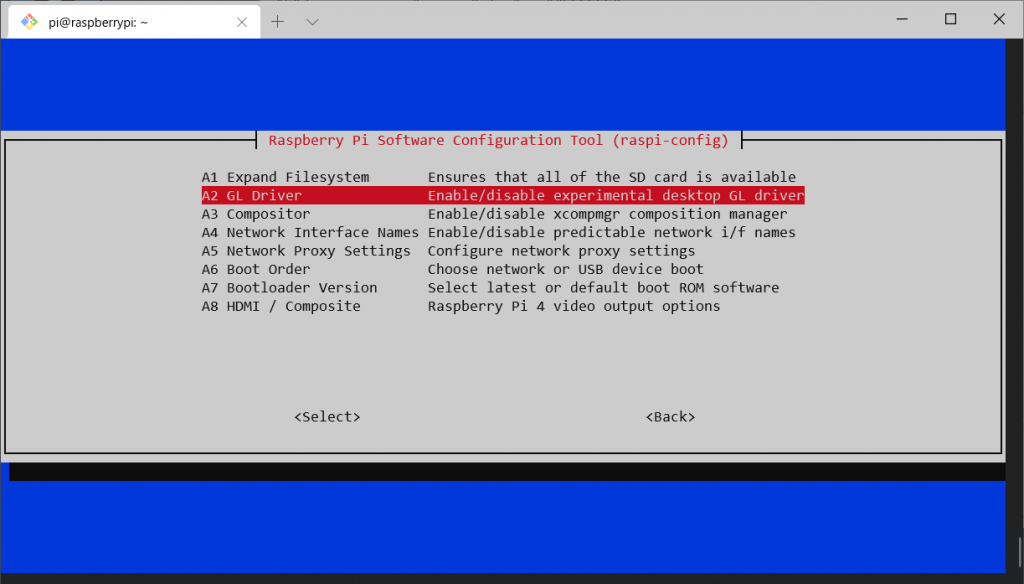Screen dimensions: 1024x584
Task: Click the terminal's vertical scrollbar thumb
Action: pyautogui.click(x=1019, y=553)
